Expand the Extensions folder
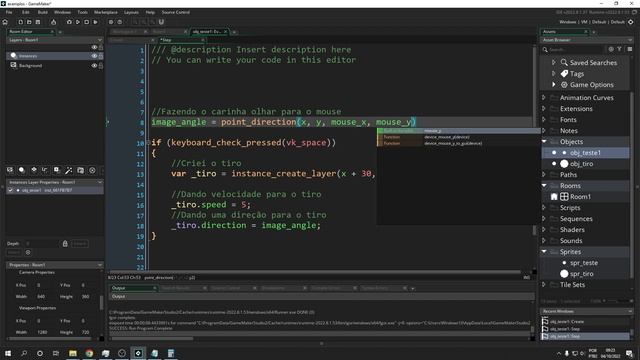The width and height of the screenshot is (640, 360). (x=544, y=109)
